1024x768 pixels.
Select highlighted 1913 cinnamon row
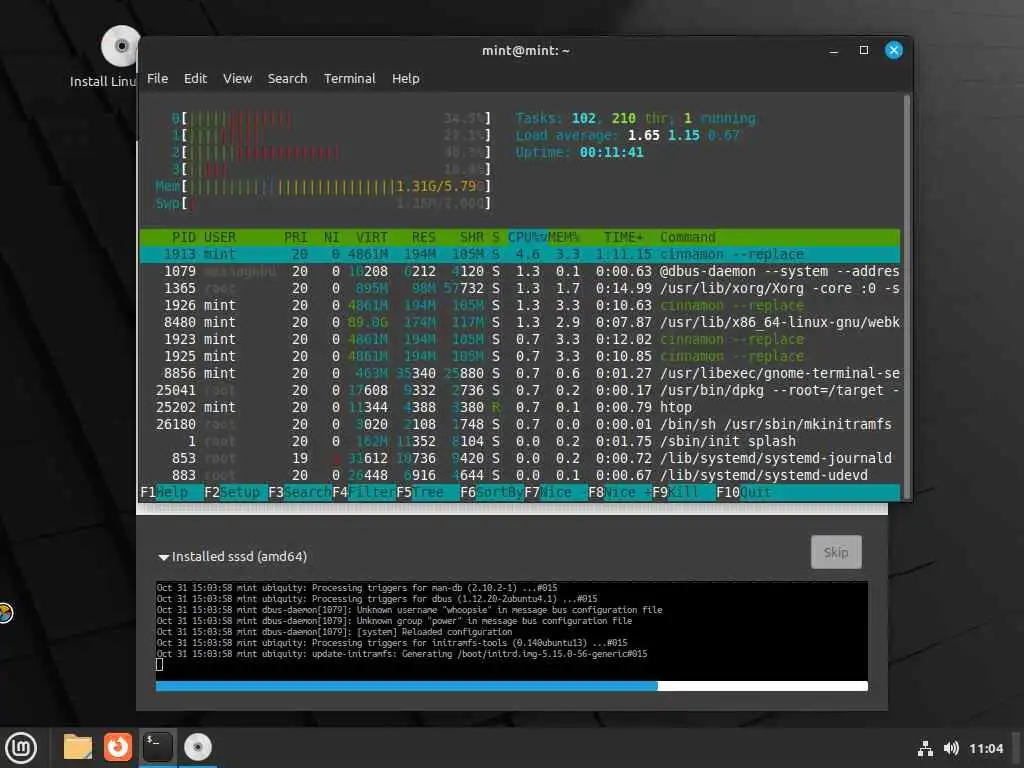519,254
